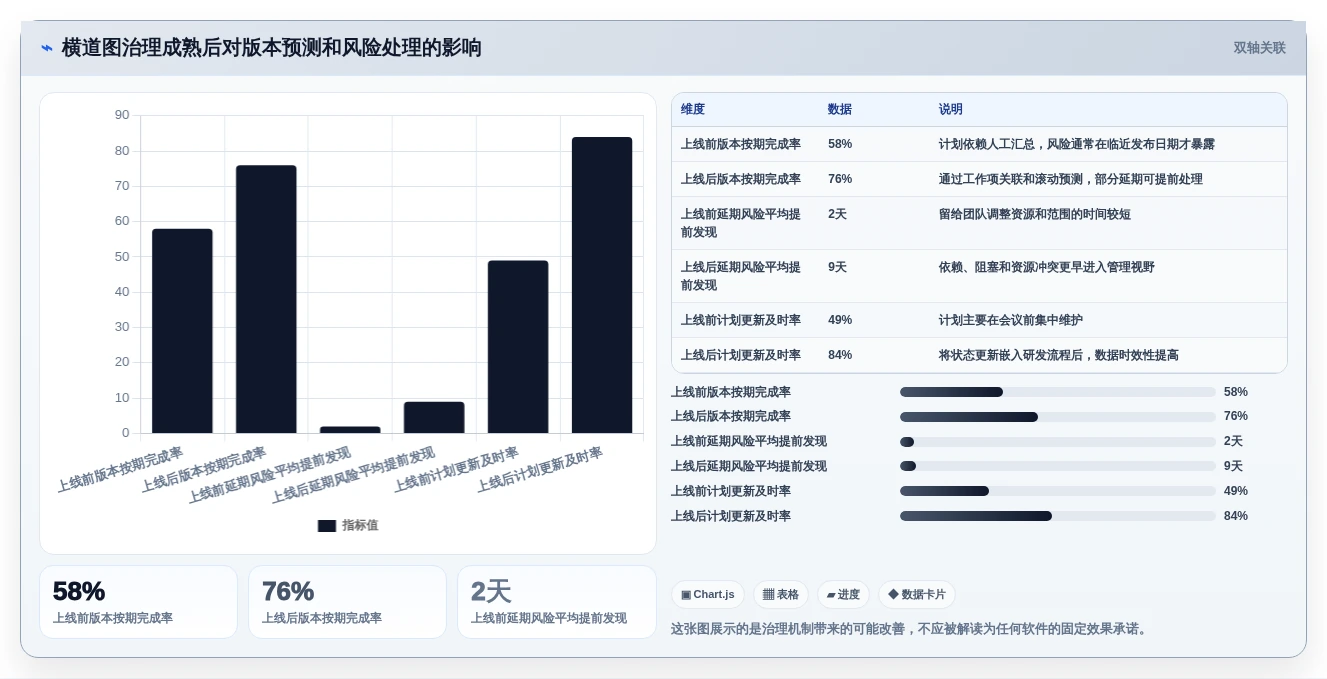Click table cell 上线前计划更新及时率
Image resolution: width=1327 pixels, height=679 pixels.
pyautogui.click(x=741, y=320)
